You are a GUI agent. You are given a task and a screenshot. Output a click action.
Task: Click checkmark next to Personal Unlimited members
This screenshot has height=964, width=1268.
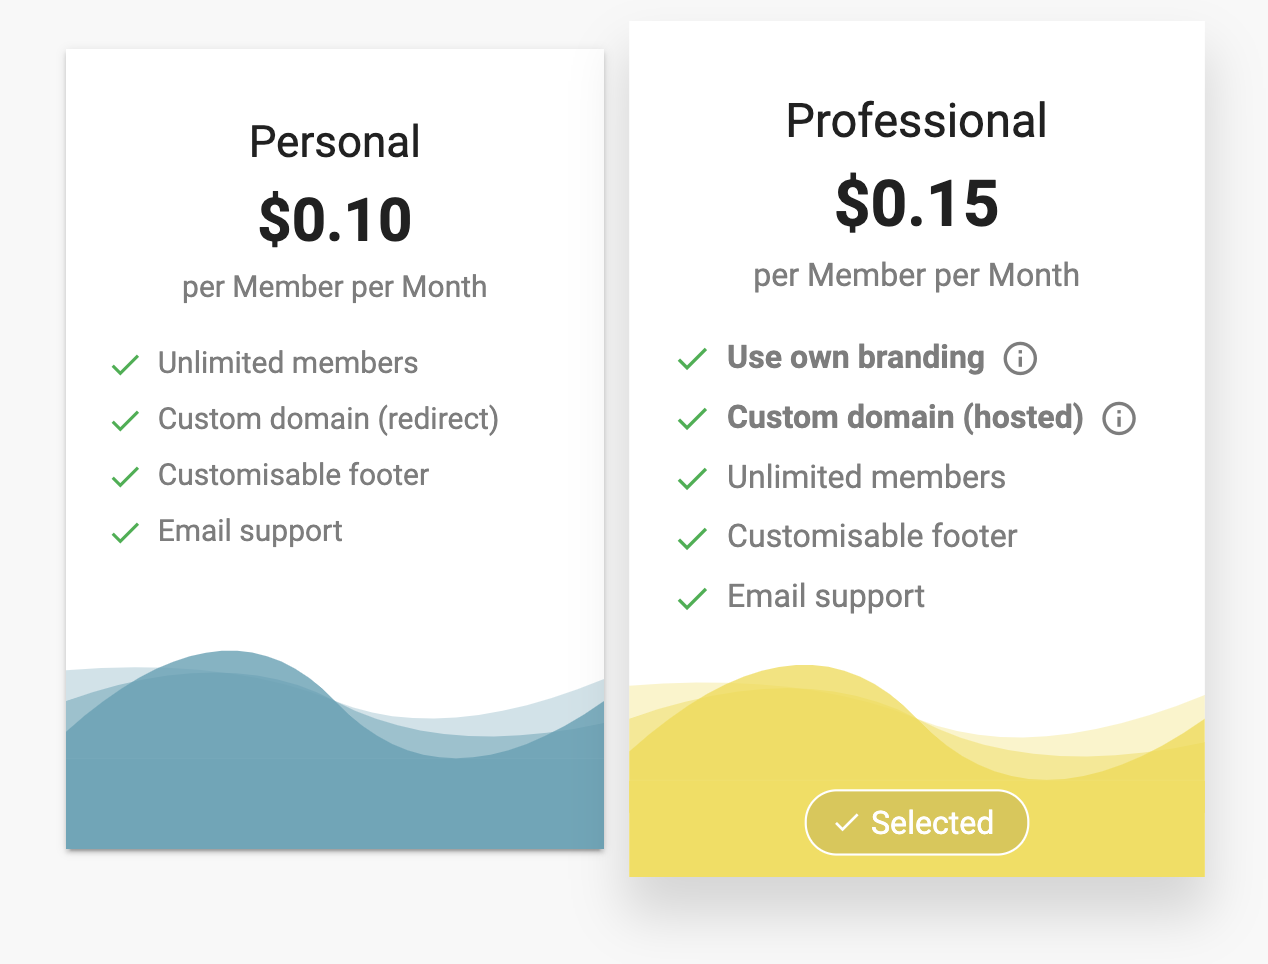(125, 364)
